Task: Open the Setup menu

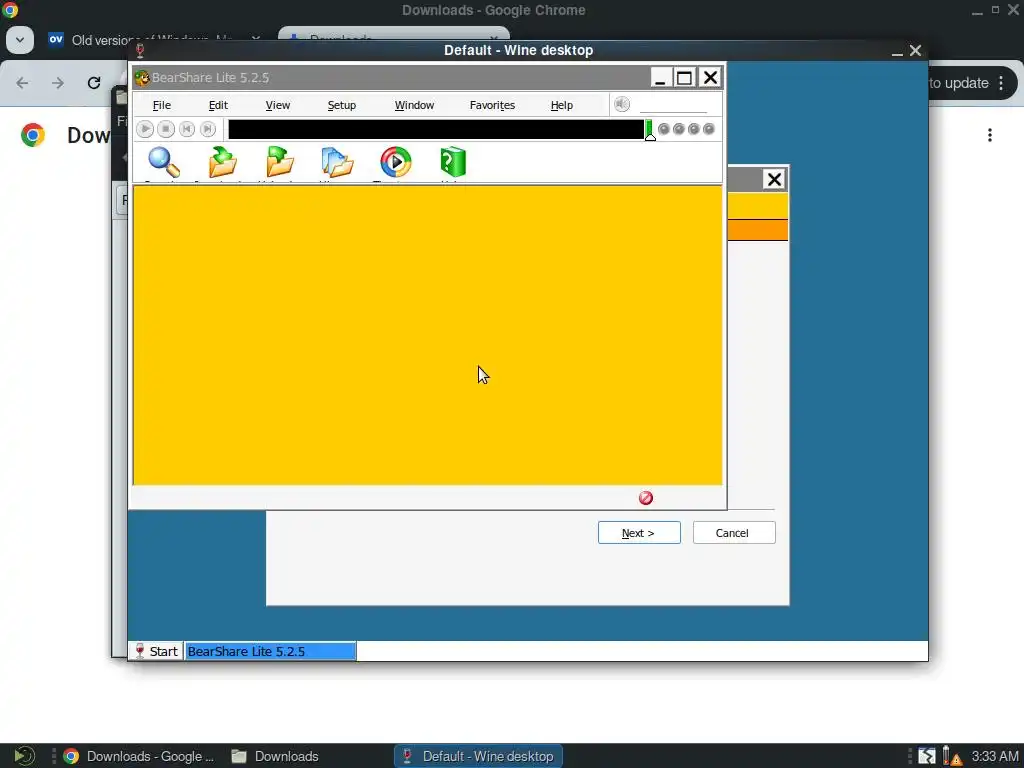Action: click(342, 105)
